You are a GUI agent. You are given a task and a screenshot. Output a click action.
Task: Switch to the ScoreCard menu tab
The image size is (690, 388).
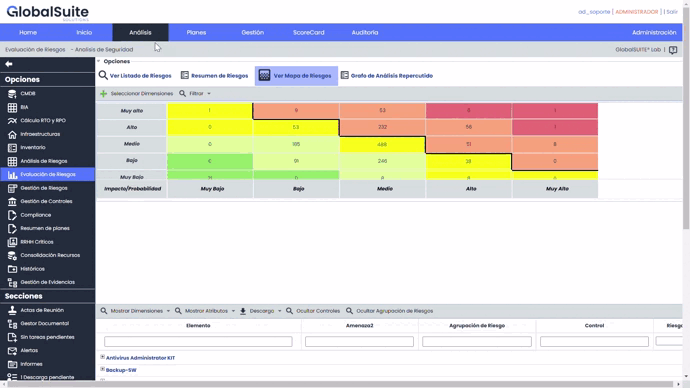point(308,33)
